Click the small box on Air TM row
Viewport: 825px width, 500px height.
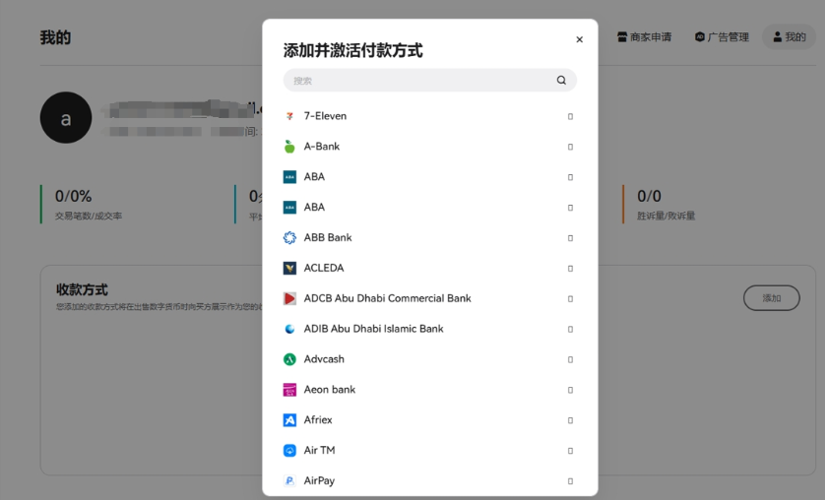click(570, 451)
